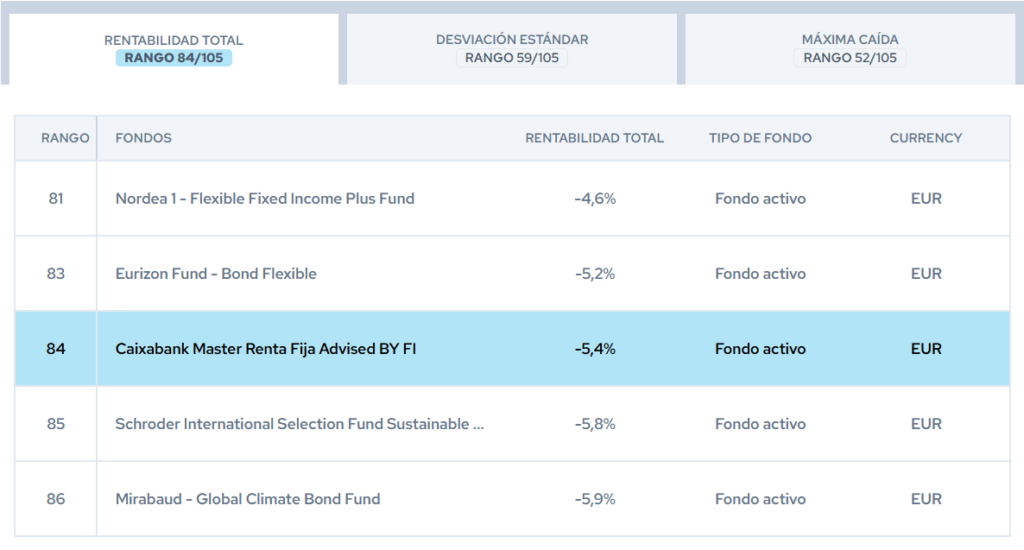This screenshot has height=550, width=1024.
Task: Click EUR in the Mirabaud row
Action: [926, 499]
